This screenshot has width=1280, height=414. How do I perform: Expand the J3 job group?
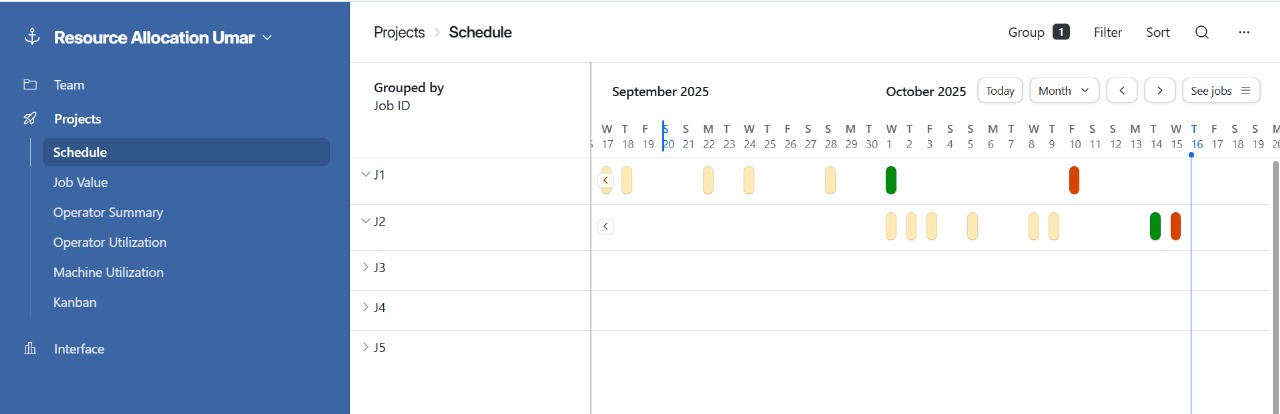(365, 267)
